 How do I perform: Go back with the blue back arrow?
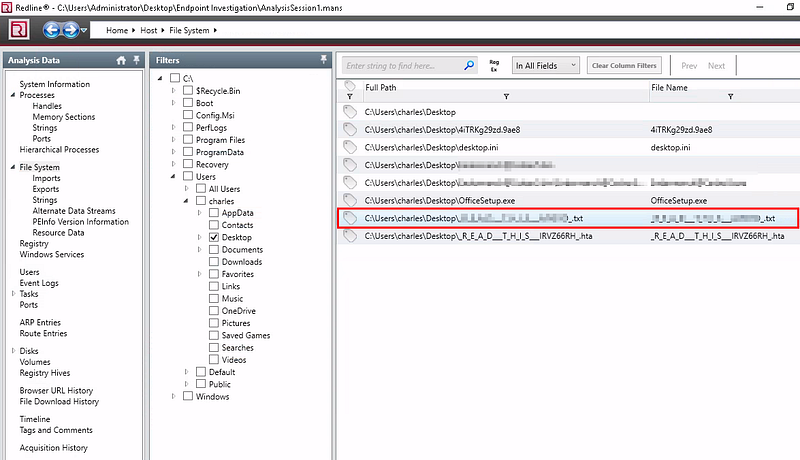click(x=51, y=30)
